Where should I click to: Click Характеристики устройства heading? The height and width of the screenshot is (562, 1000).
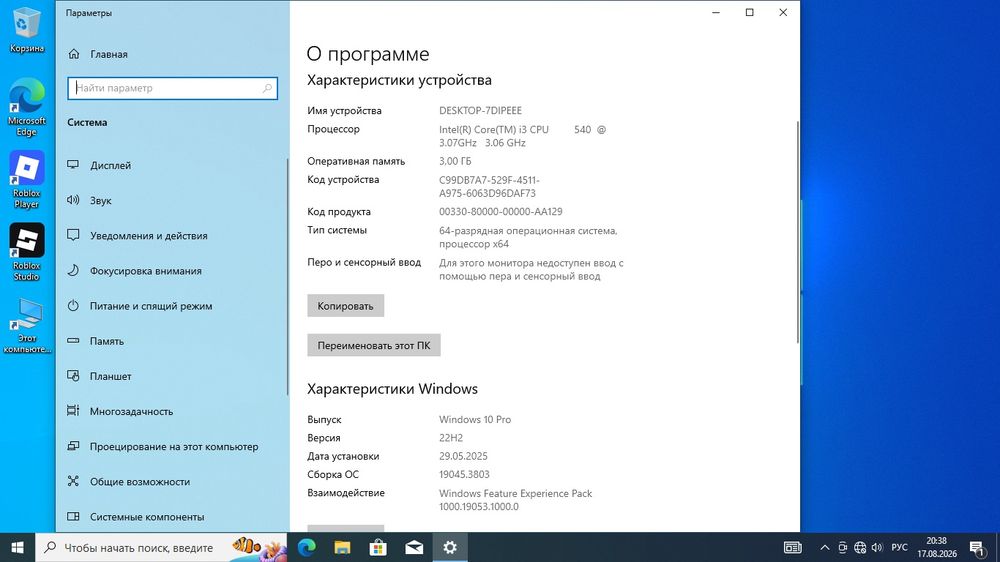click(399, 80)
